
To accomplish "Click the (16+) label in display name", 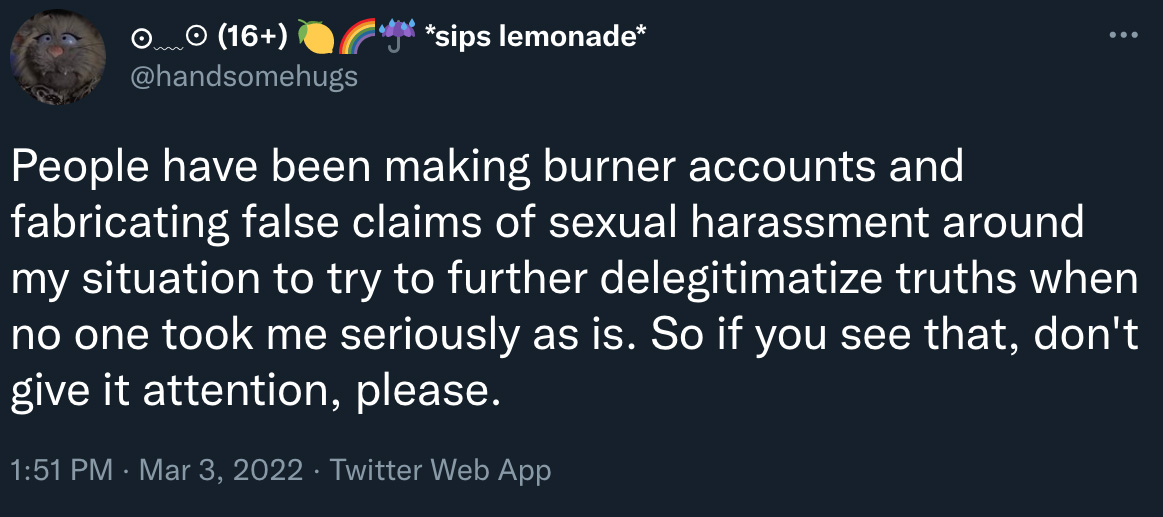I will 253,37.
